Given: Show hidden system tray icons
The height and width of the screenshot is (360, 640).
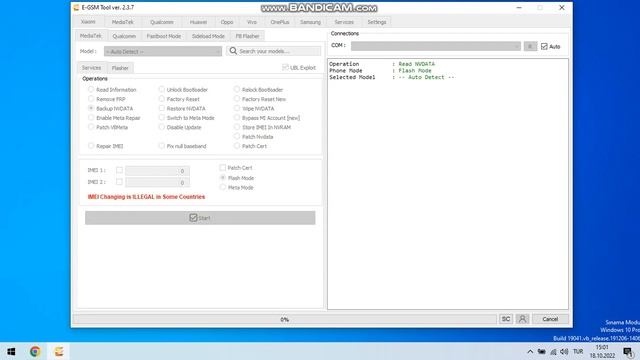Looking at the screenshot, I should (x=530, y=351).
